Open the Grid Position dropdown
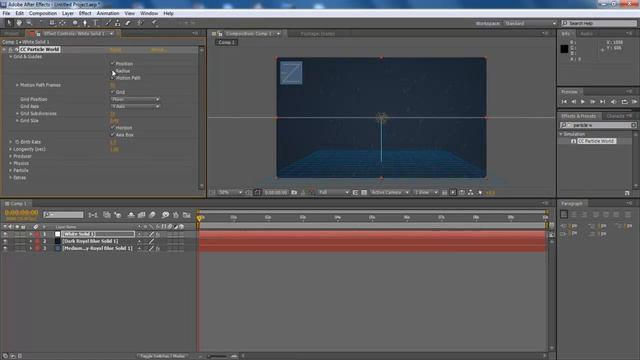This screenshot has height=360, width=640. [x=135, y=99]
